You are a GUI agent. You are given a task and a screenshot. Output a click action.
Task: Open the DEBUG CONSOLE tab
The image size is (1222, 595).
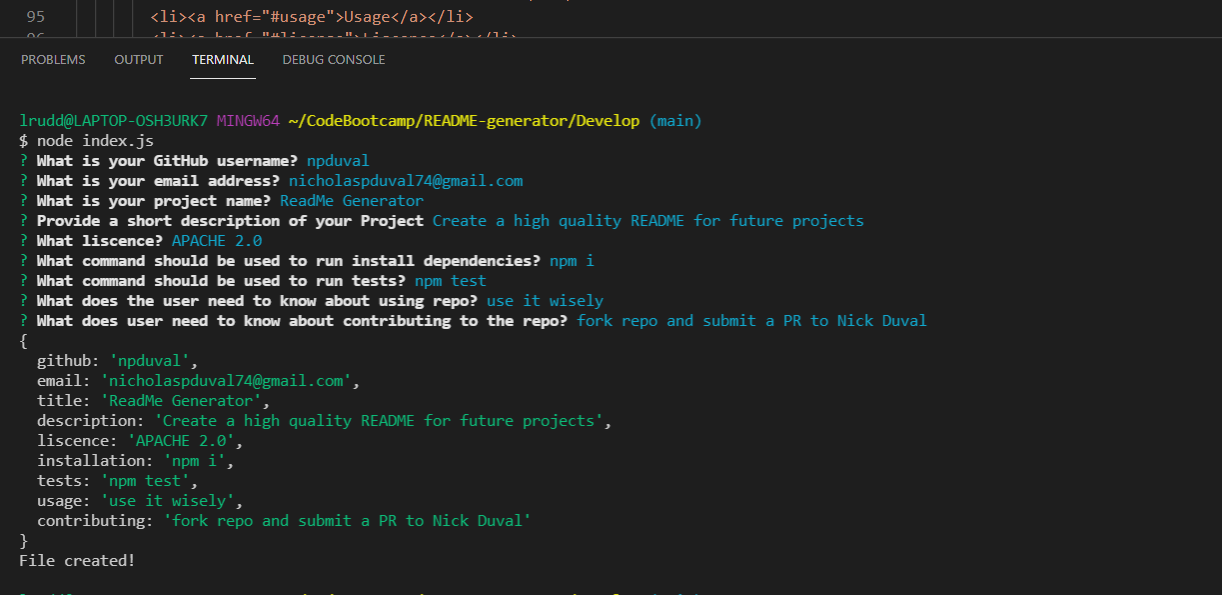pyautogui.click(x=334, y=60)
